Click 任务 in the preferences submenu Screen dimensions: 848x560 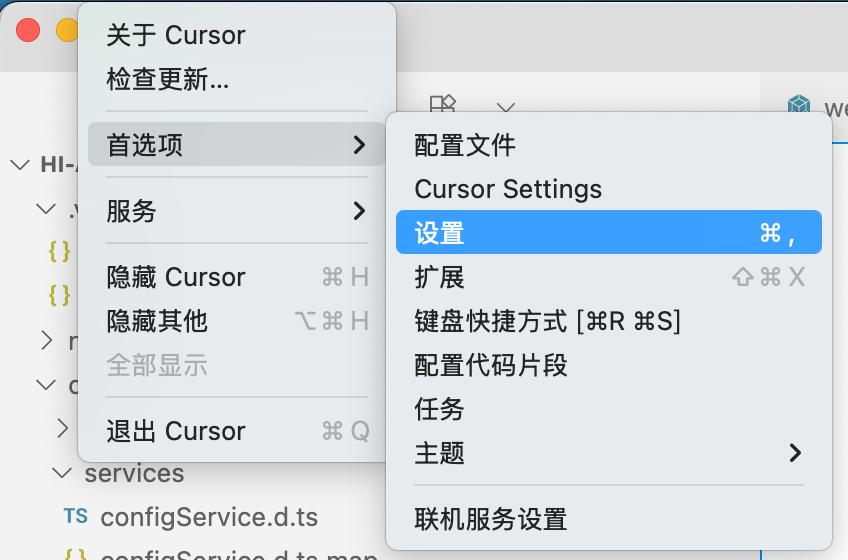440,409
